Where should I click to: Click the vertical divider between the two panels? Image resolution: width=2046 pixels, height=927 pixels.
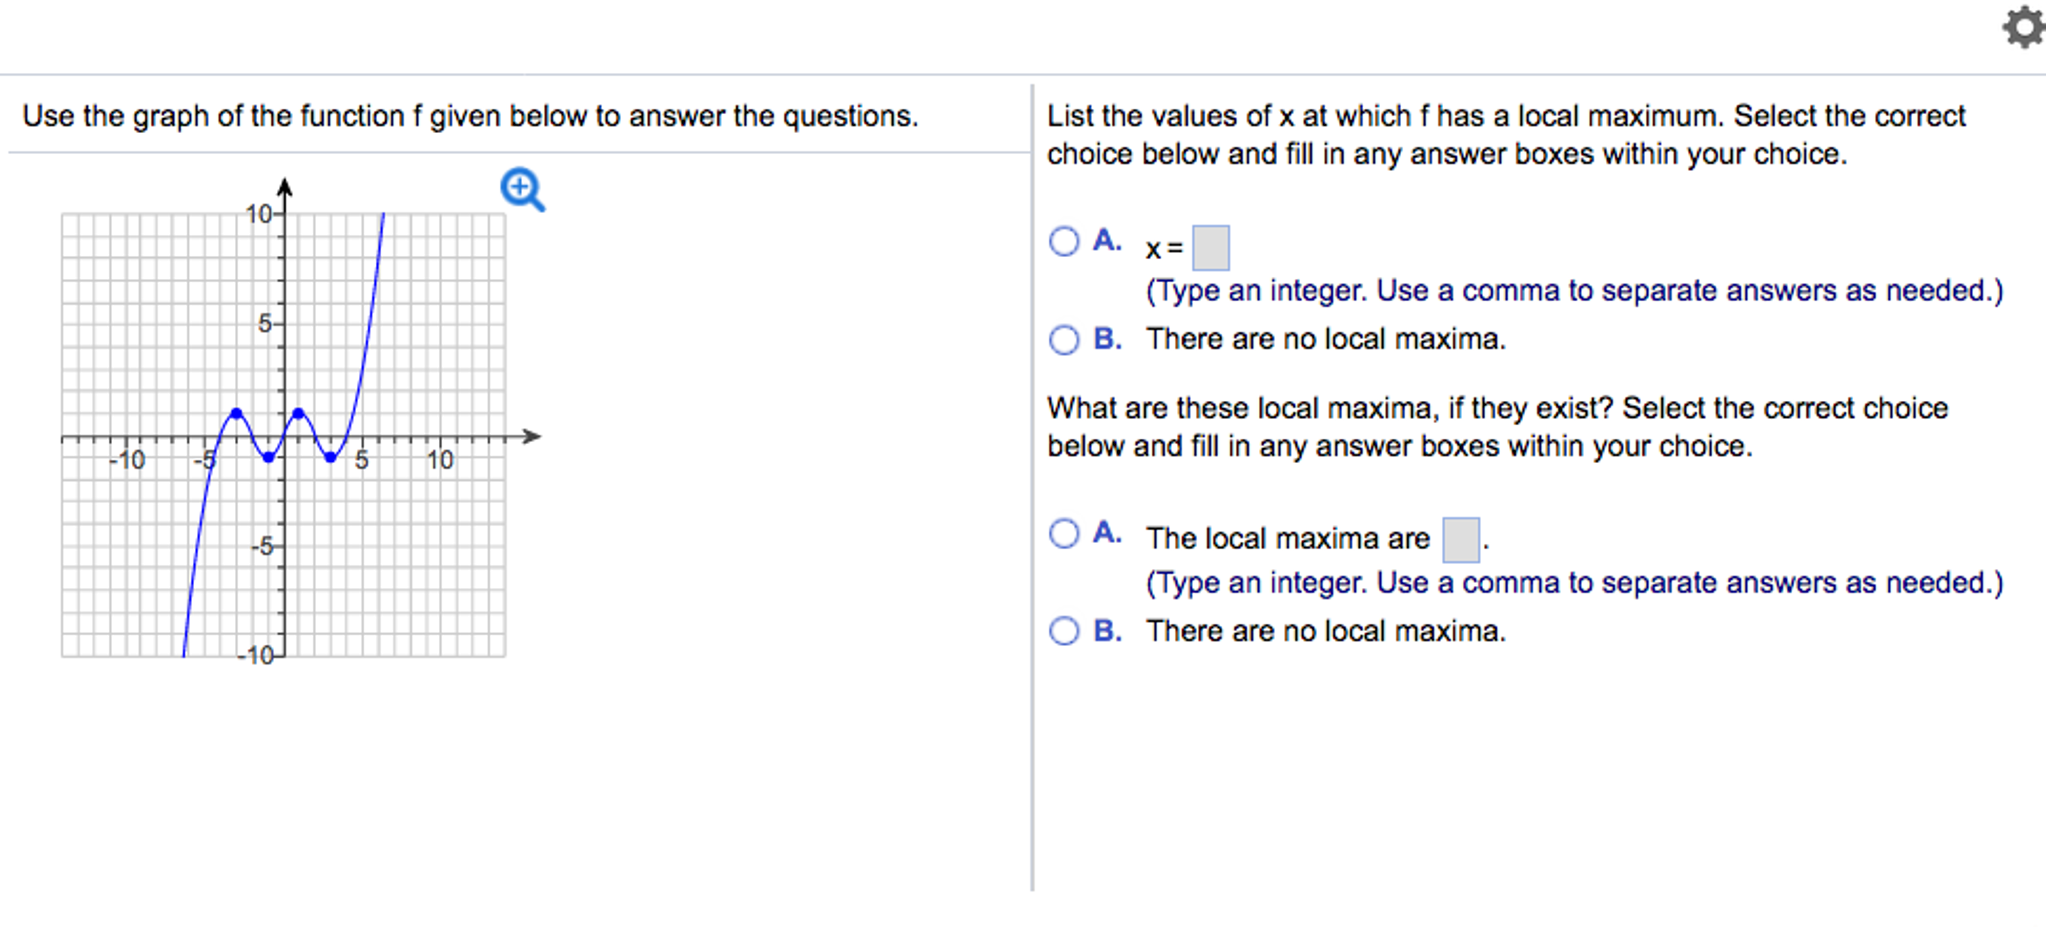1032,487
